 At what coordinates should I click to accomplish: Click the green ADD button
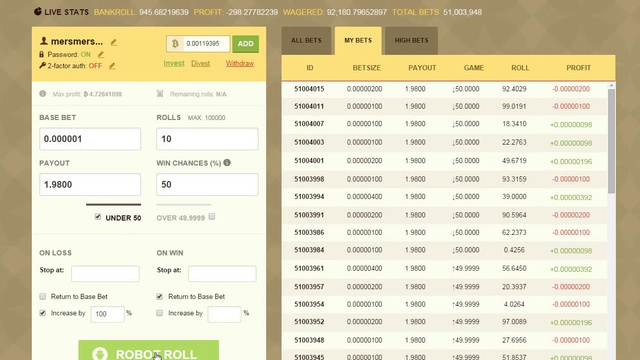[x=246, y=44]
